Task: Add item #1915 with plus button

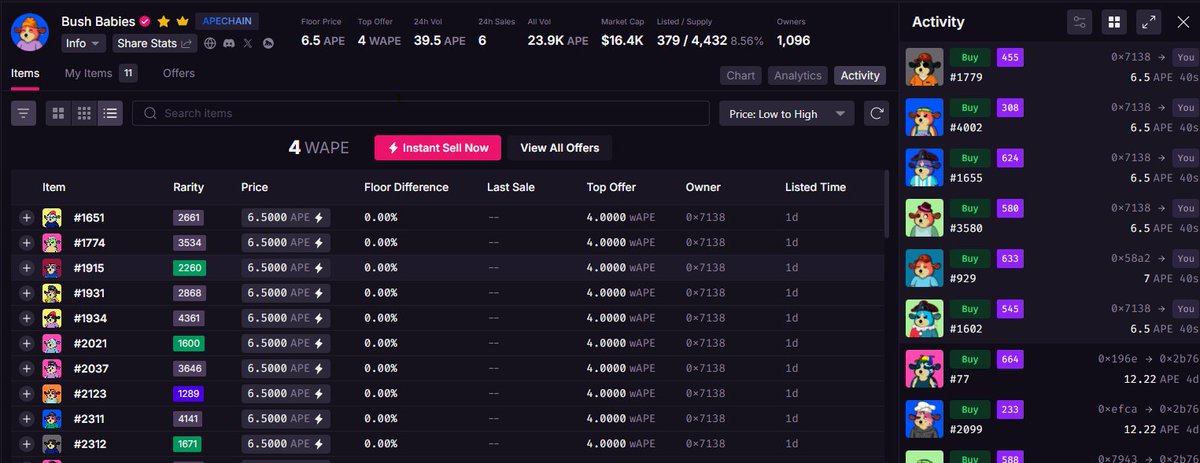Action: tap(26, 268)
